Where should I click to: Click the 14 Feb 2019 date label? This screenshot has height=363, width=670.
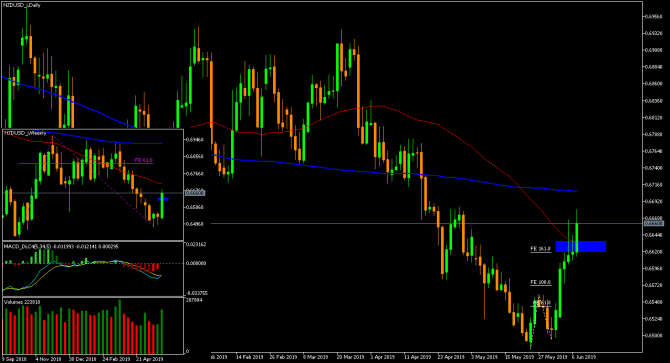(250, 357)
